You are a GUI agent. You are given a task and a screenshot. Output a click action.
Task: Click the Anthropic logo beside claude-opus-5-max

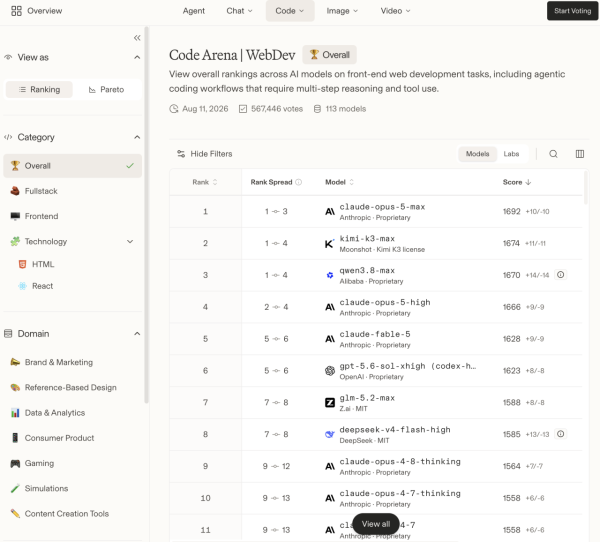tap(330, 211)
